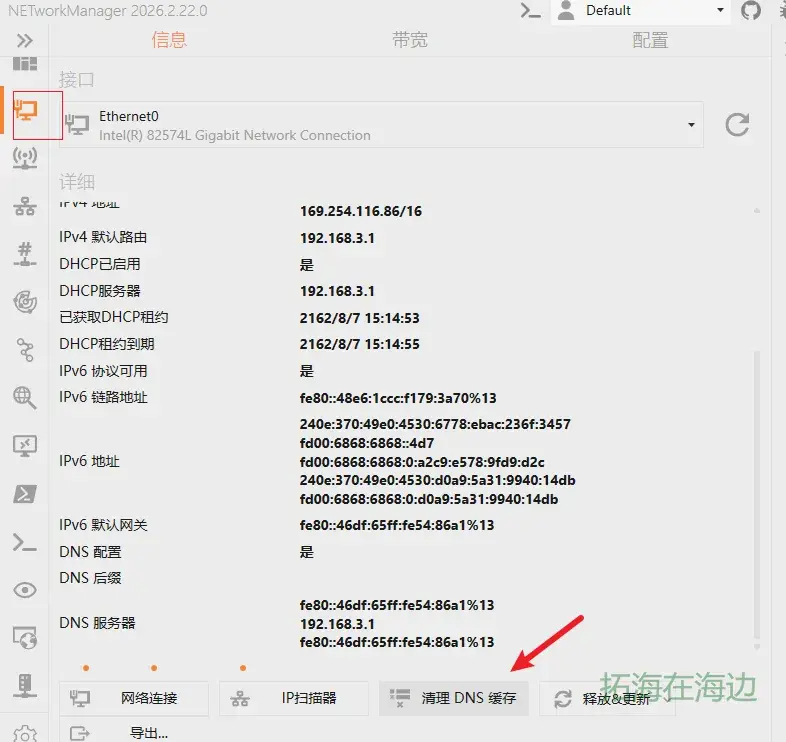Select IPv6 address 240e:370:49e0:4530:6778:ebac:236f:3457
Image resolution: width=786 pixels, height=742 pixels.
click(x=435, y=424)
